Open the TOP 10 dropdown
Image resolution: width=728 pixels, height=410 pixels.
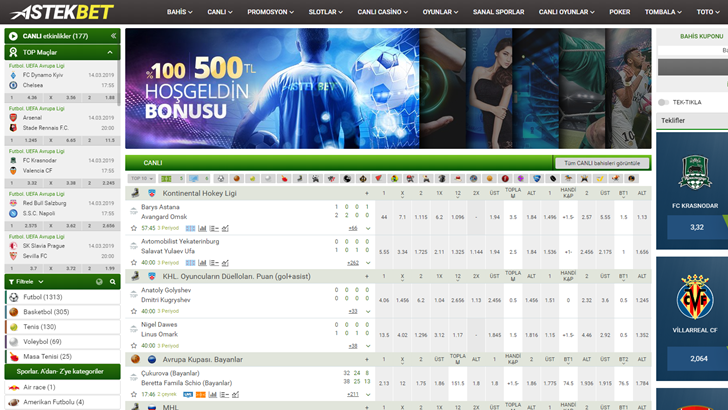[142, 178]
